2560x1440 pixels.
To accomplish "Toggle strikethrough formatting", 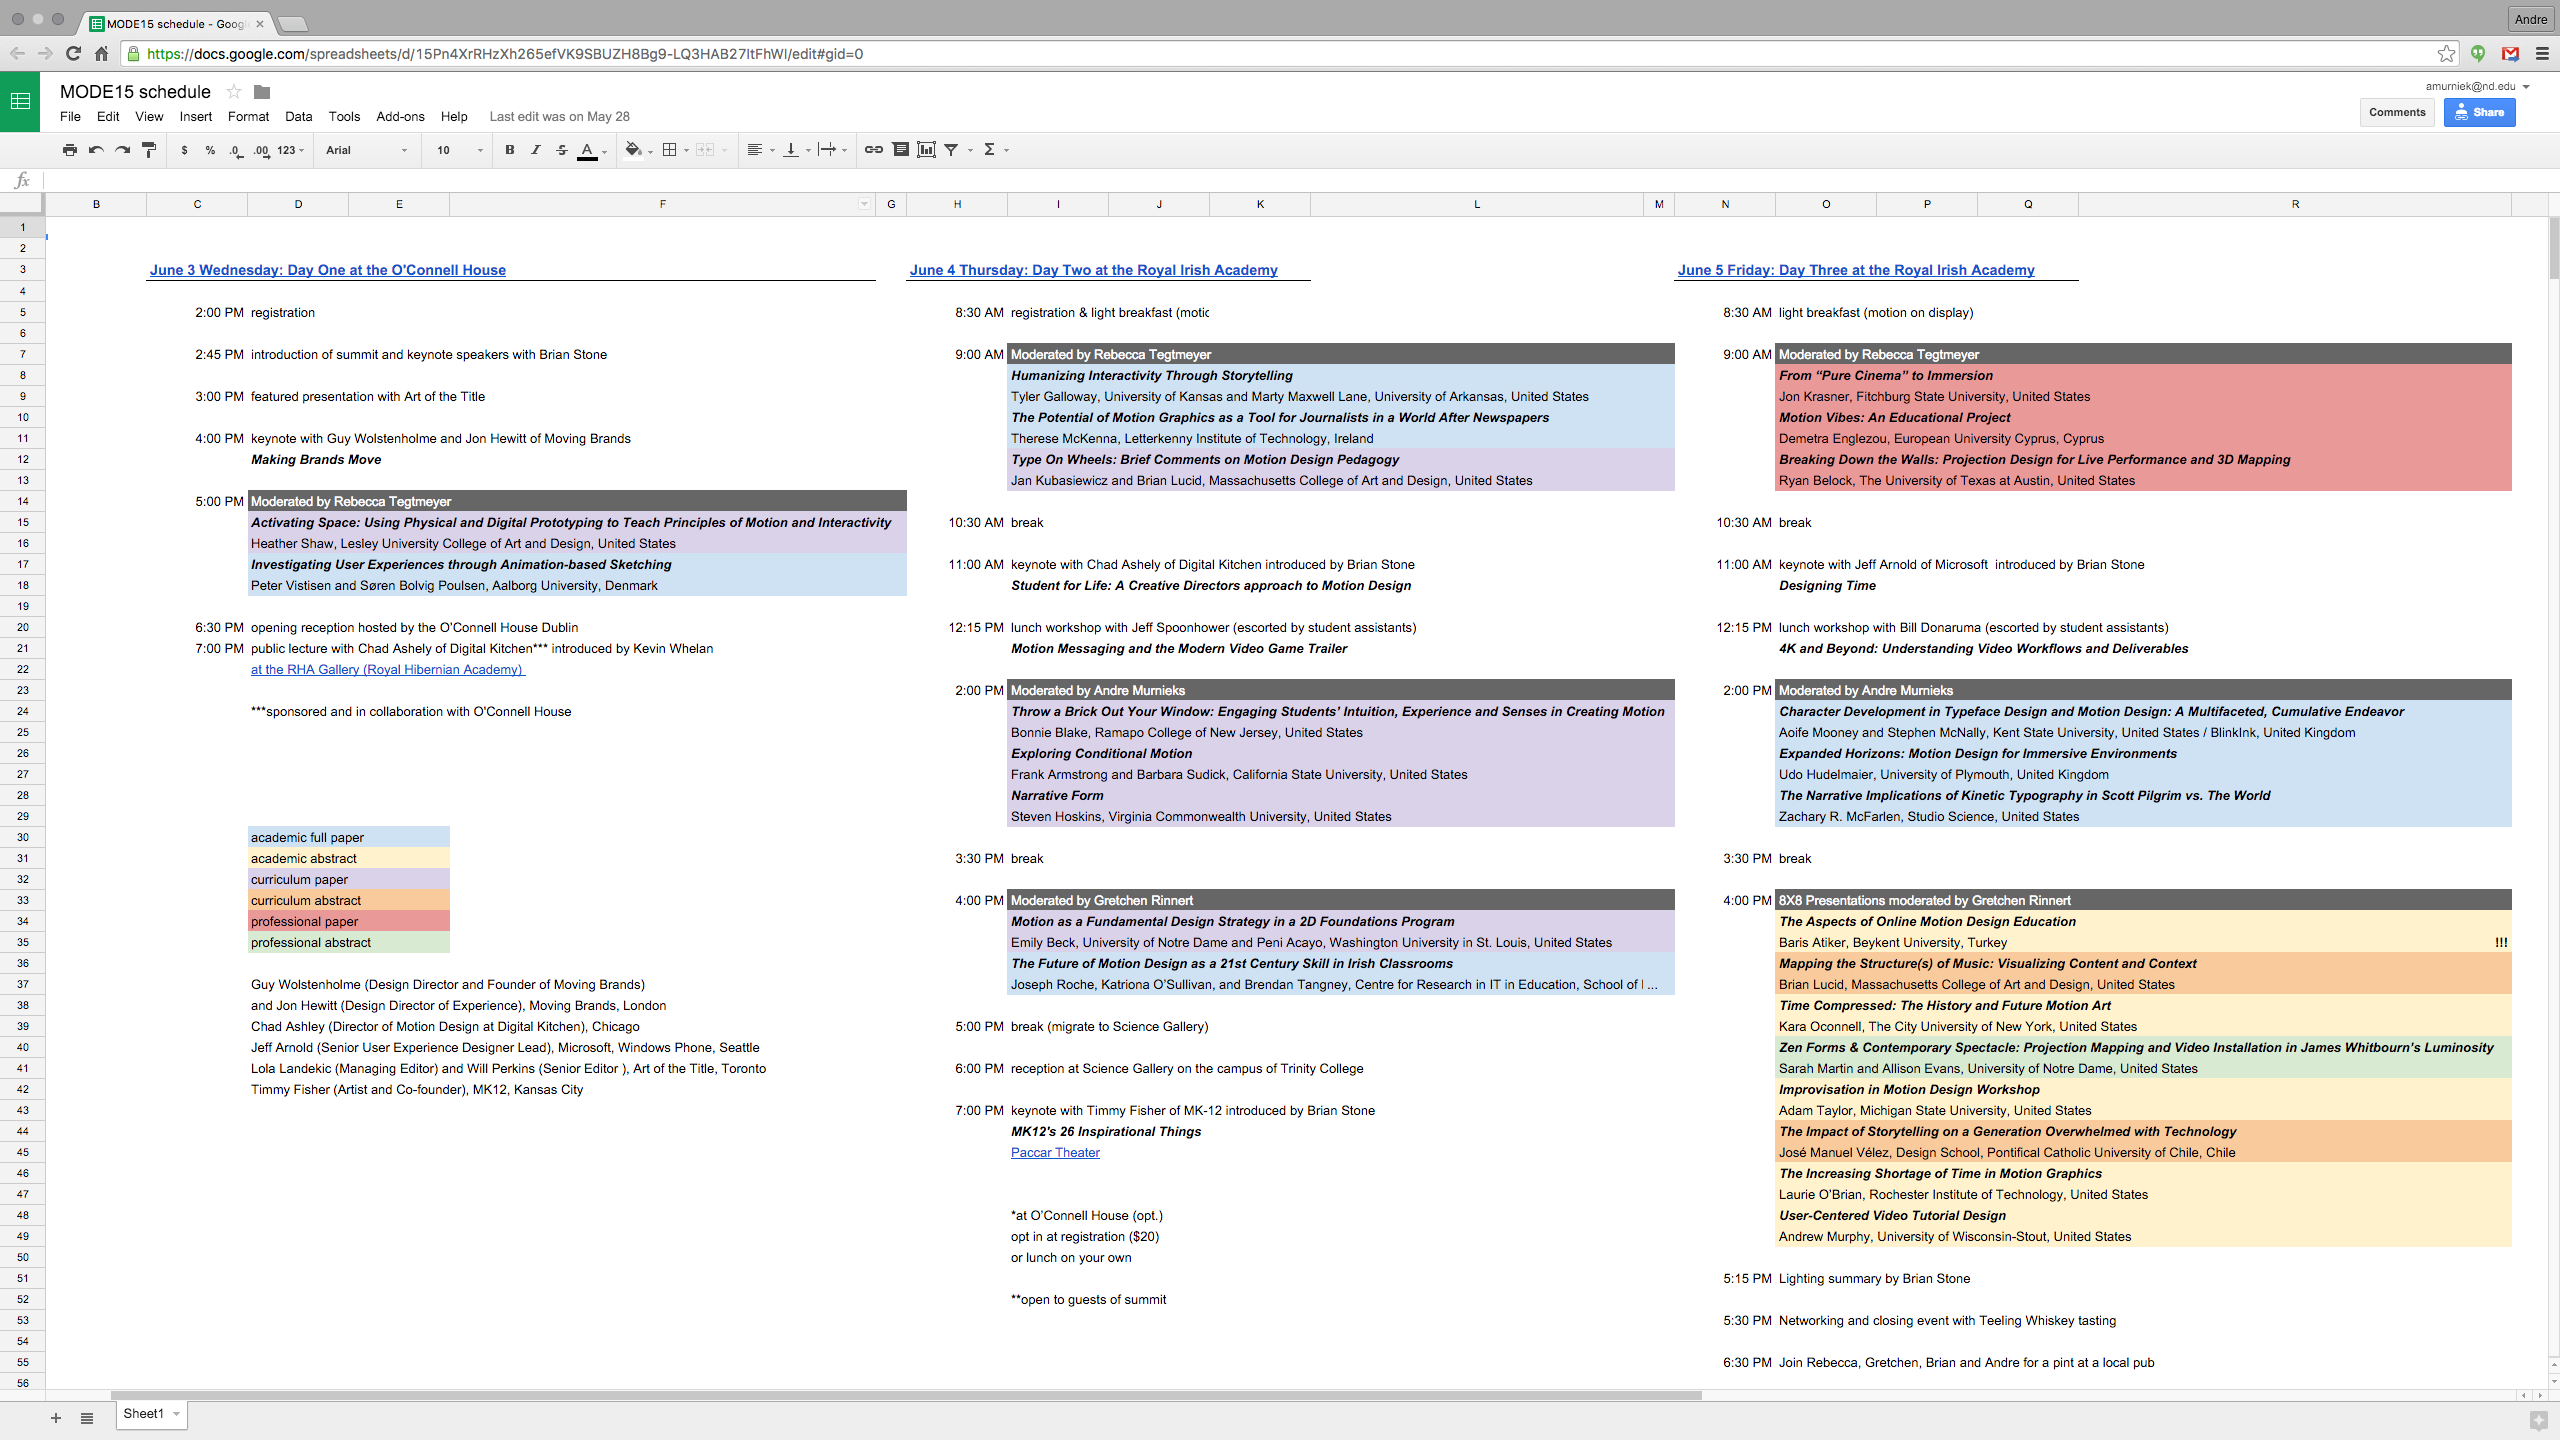I will (x=561, y=150).
